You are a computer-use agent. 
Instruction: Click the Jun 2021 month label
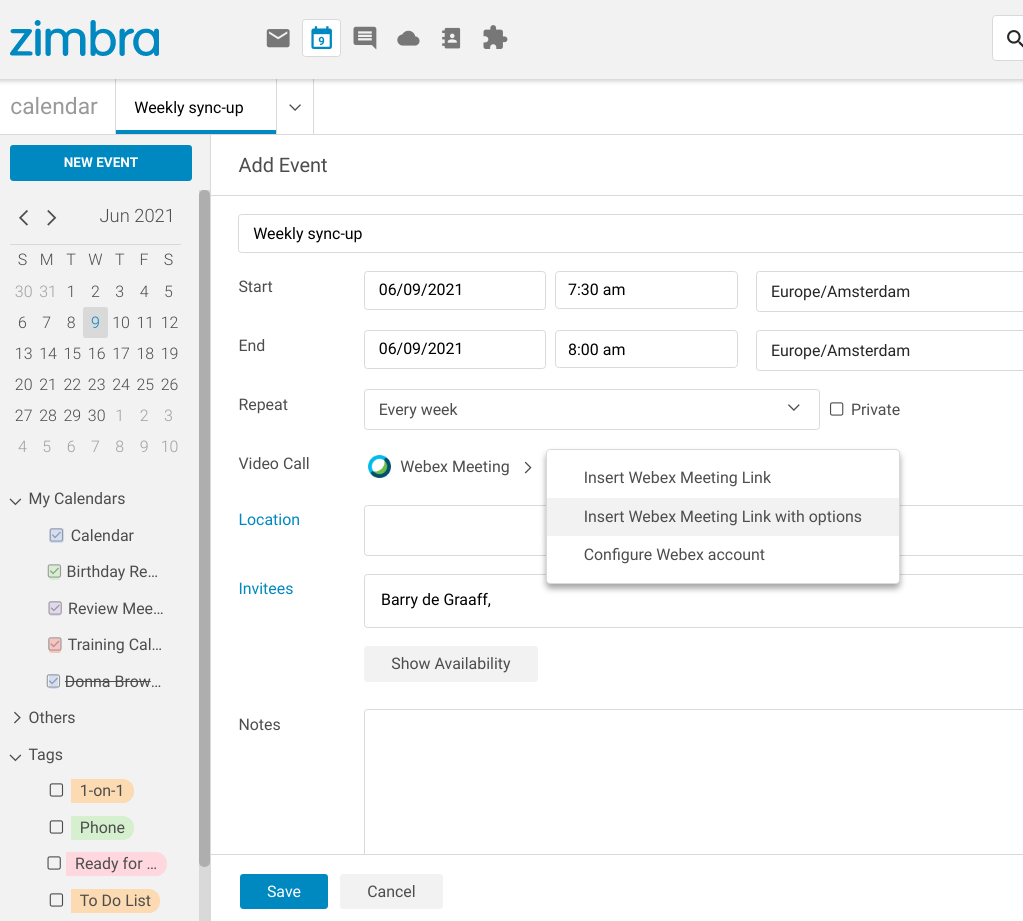[136, 216]
